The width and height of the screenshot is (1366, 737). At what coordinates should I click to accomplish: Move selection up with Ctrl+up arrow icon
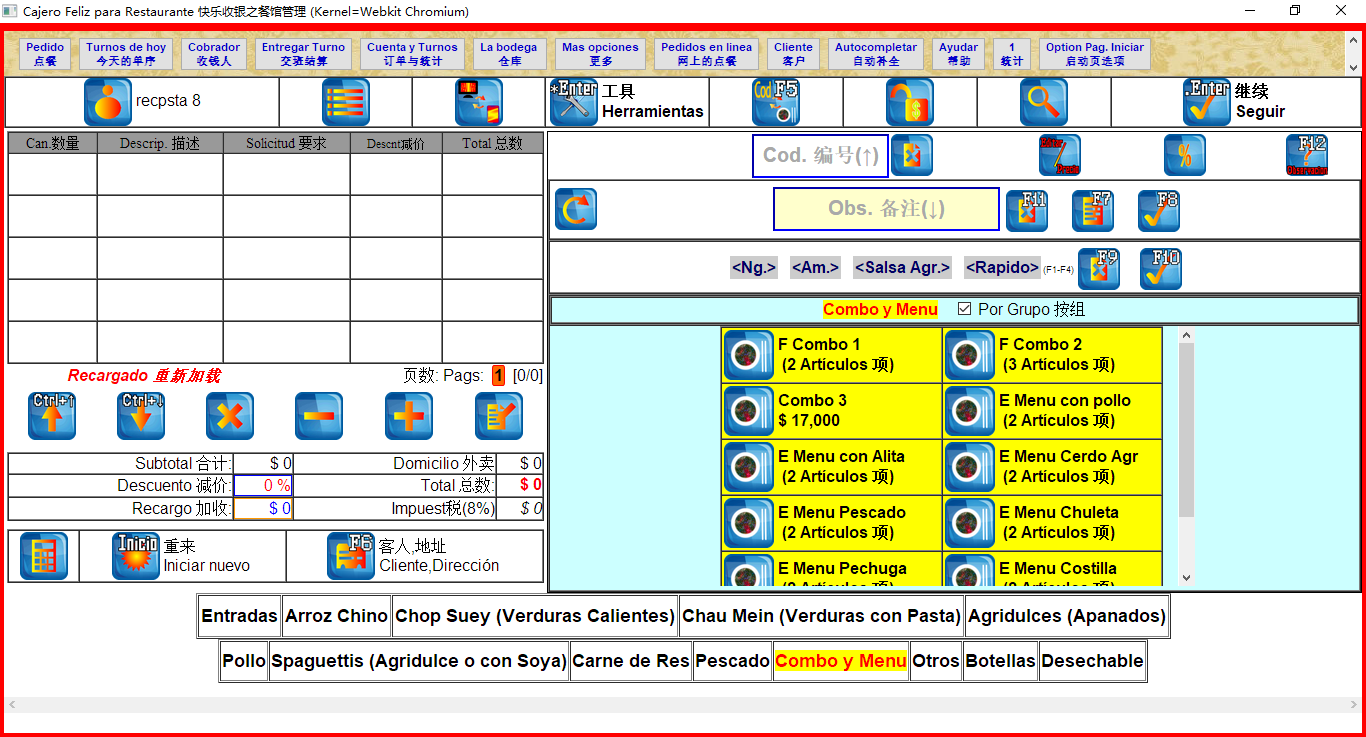coord(52,416)
